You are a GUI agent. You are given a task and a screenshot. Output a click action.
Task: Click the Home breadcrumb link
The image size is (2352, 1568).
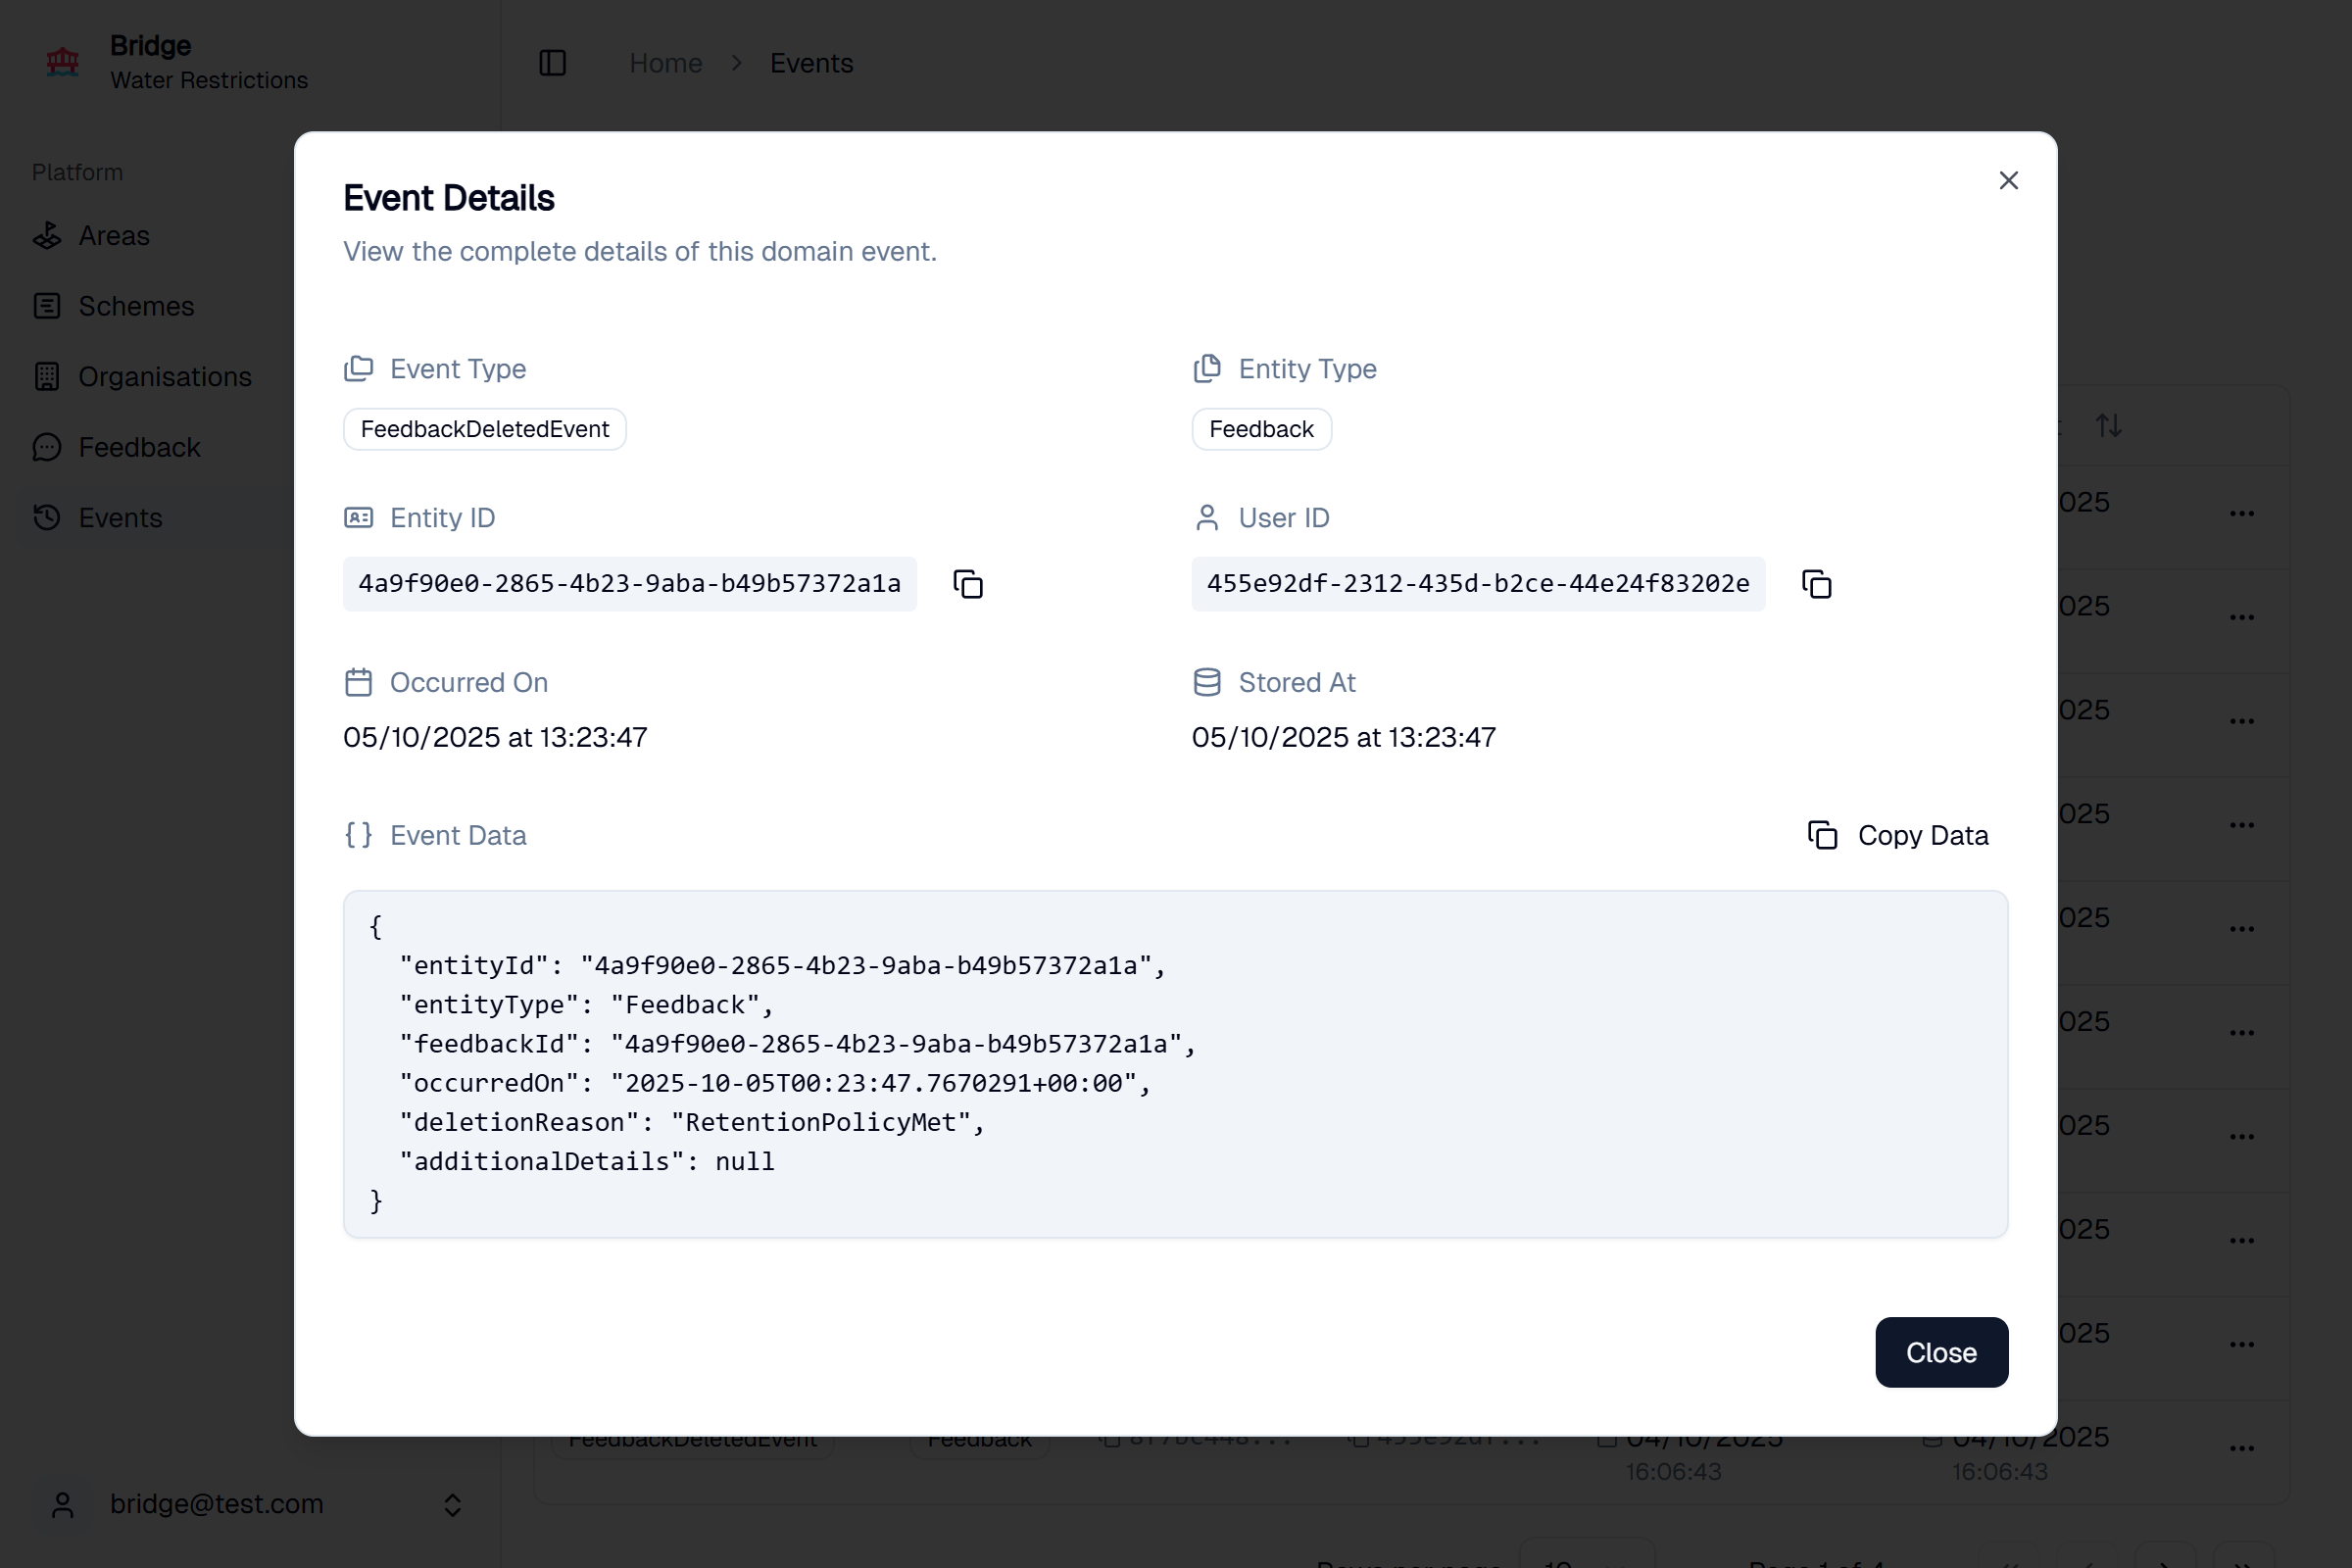coord(665,63)
